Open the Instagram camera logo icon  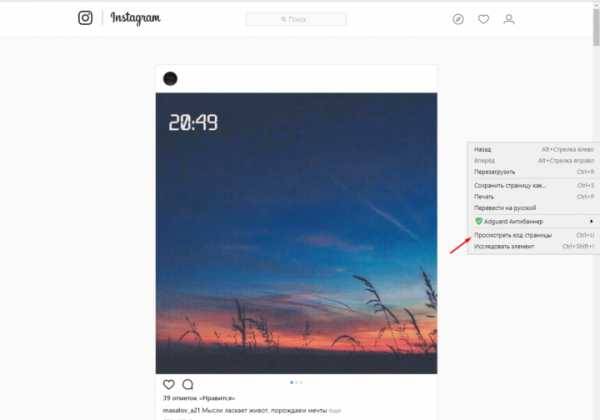85,18
